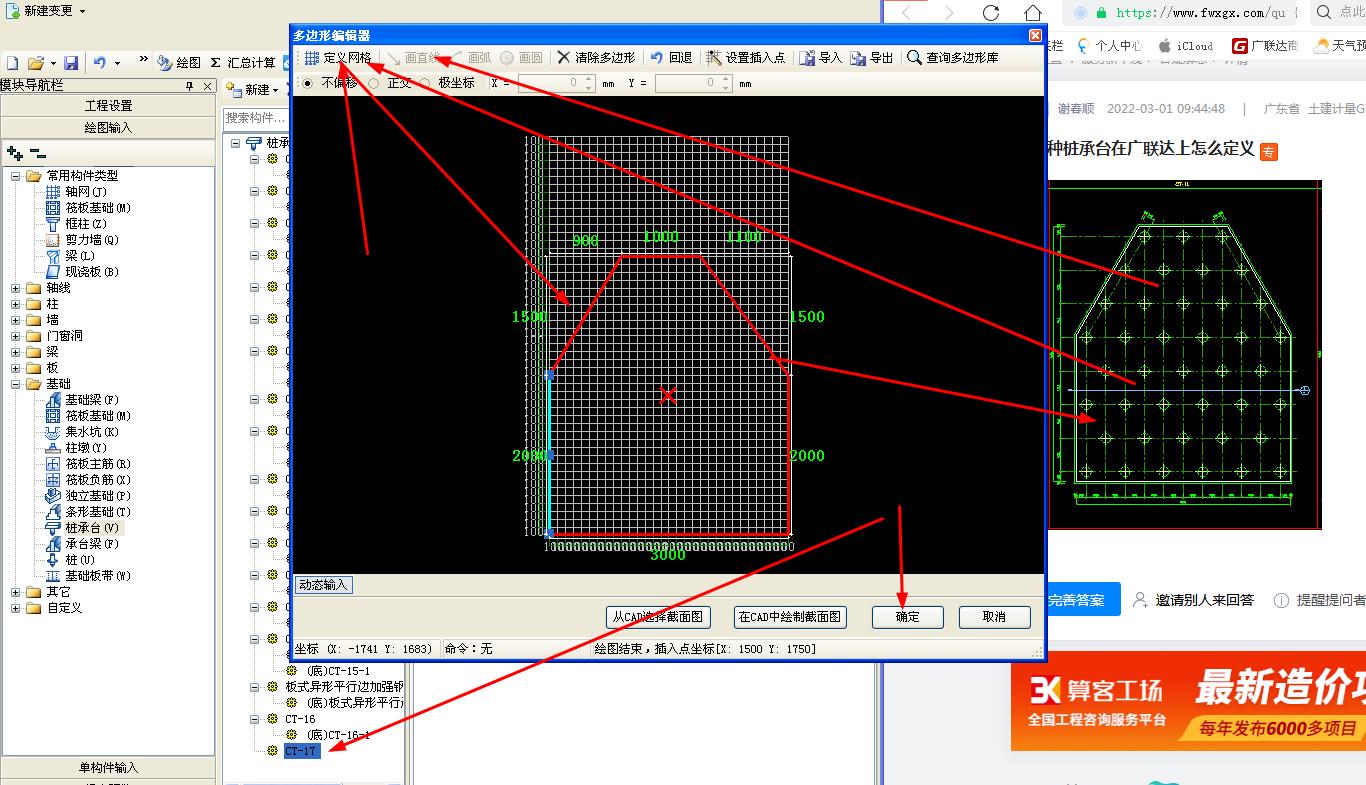Click the 定义网格 grid tool
Screen dimensions: 1366x785
pyautogui.click(x=337, y=58)
